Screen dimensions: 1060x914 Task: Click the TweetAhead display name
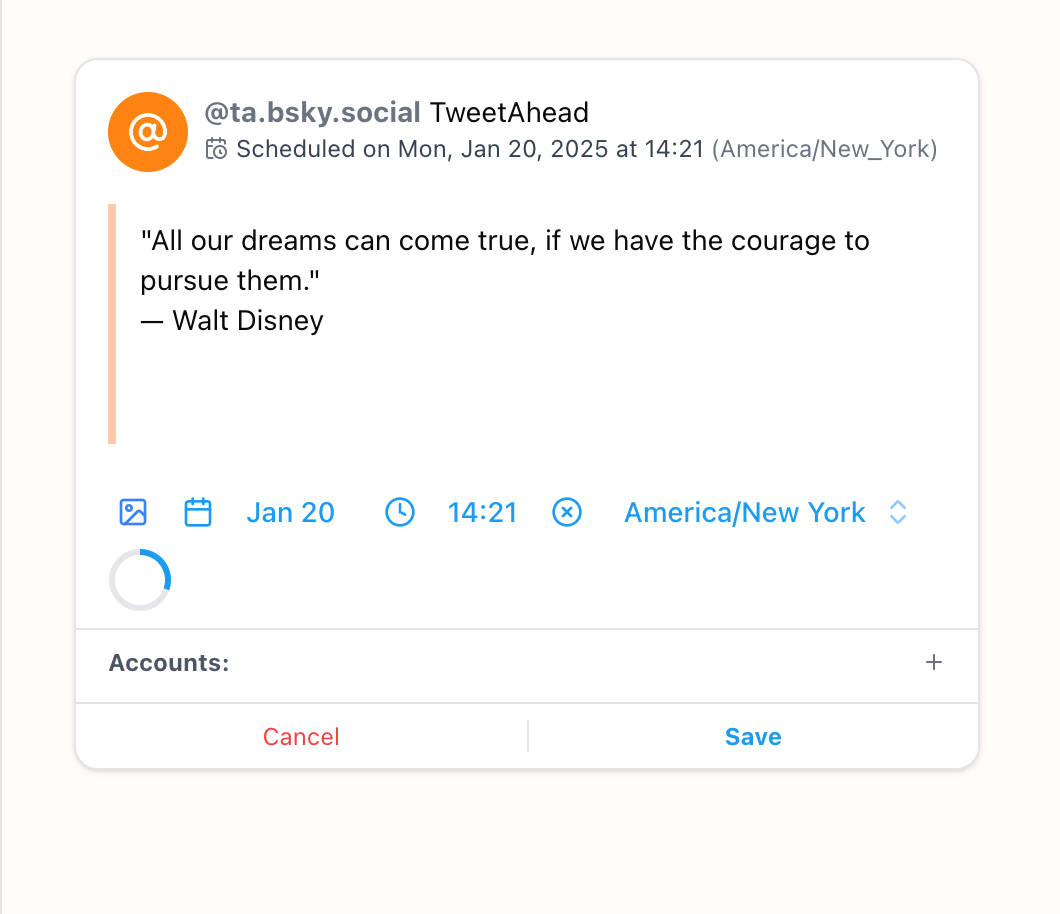pyautogui.click(x=509, y=113)
